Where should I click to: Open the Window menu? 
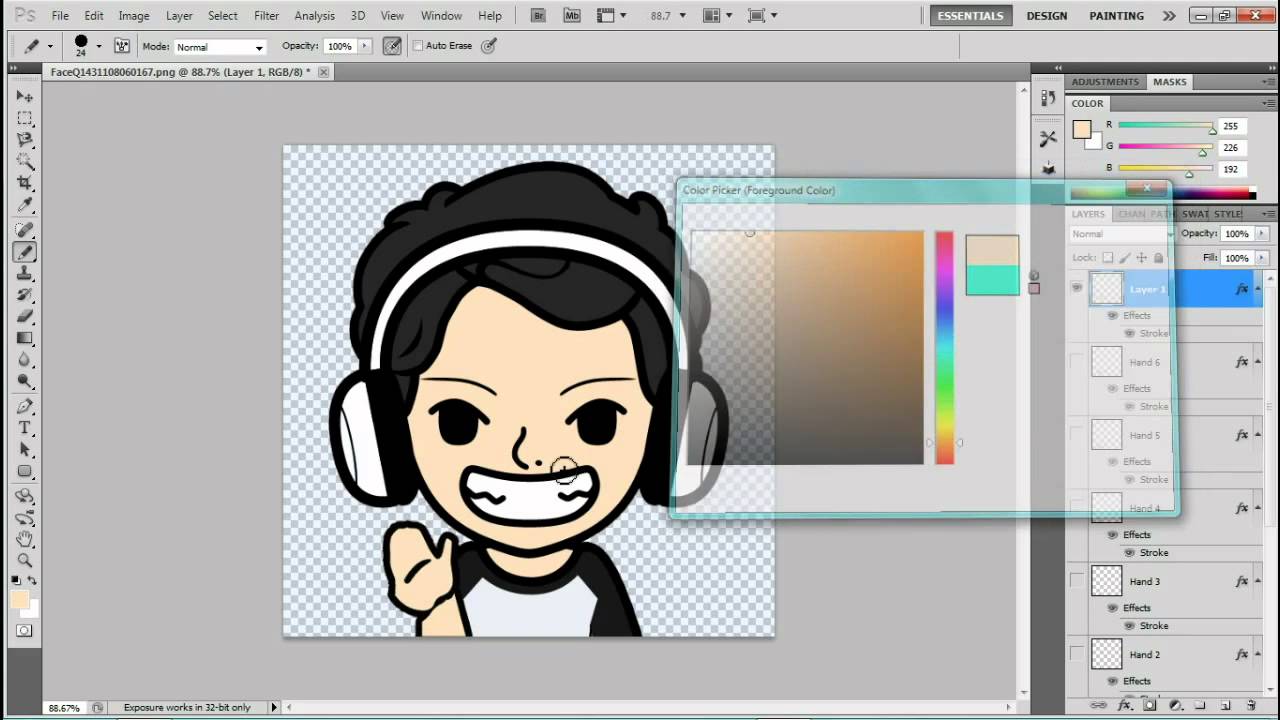point(441,16)
